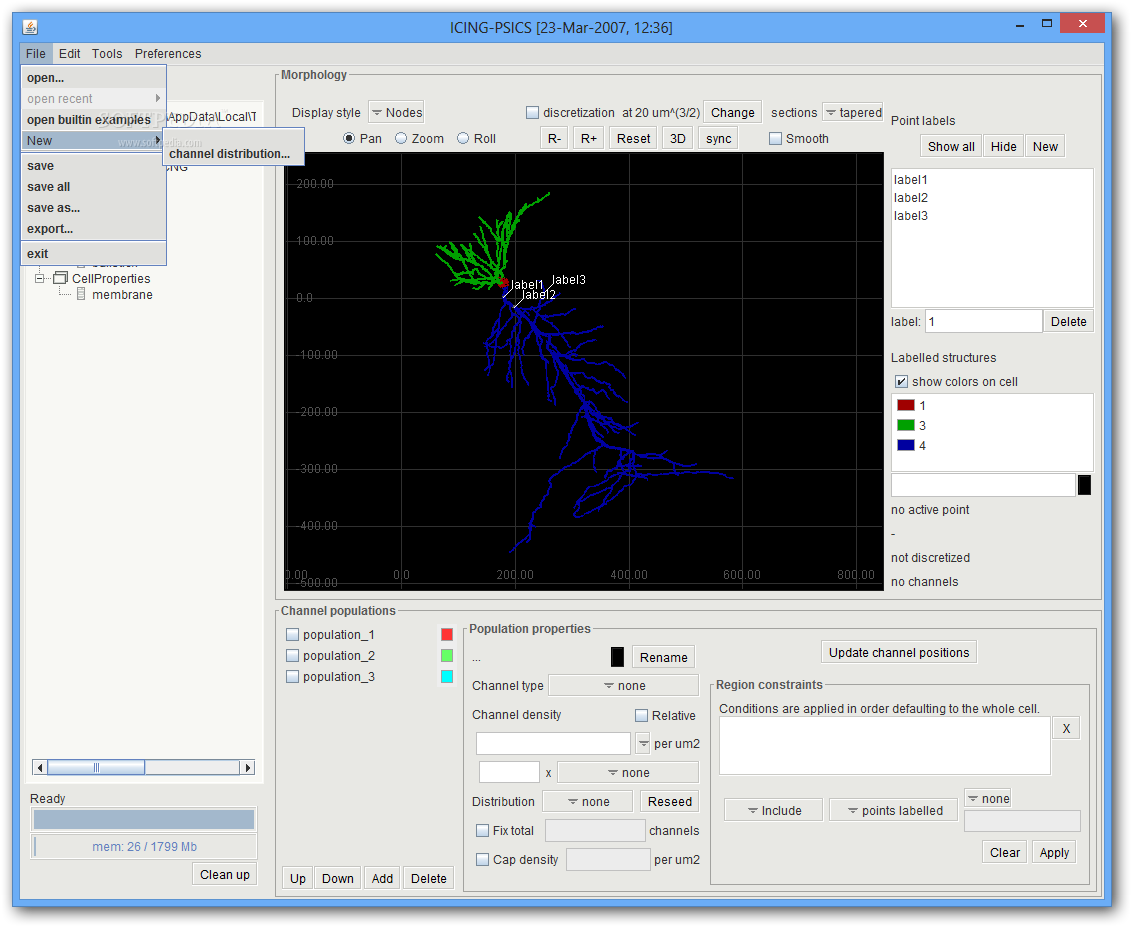
Task: Enable the Fix total checkbox
Action: tap(482, 831)
